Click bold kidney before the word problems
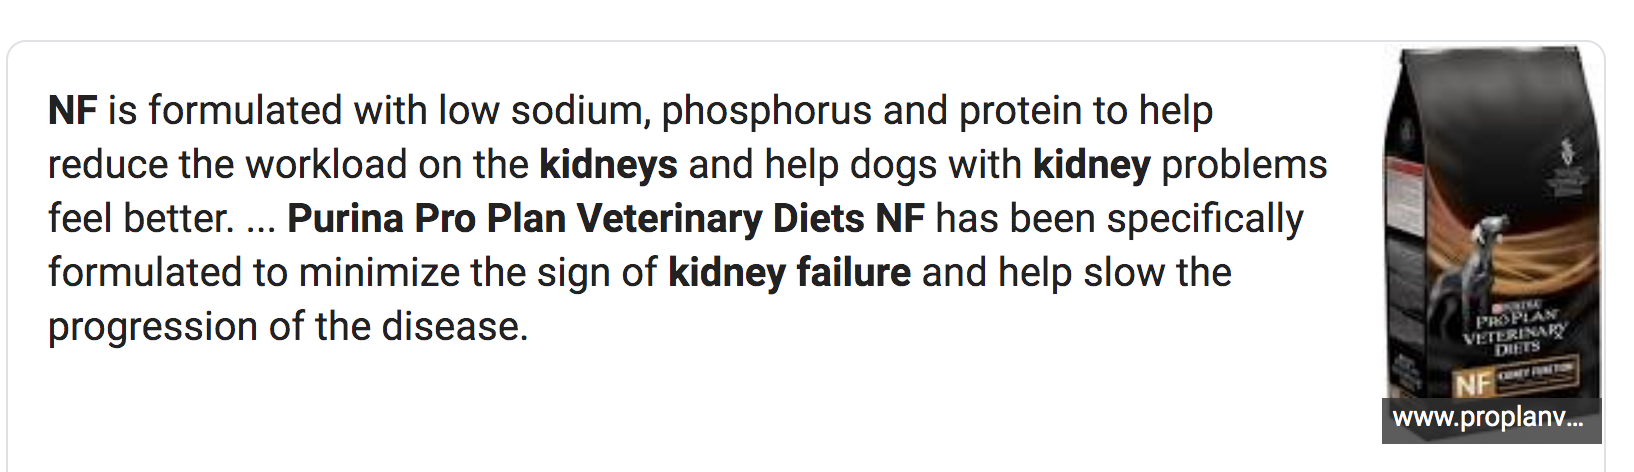The height and width of the screenshot is (472, 1634). click(1092, 165)
